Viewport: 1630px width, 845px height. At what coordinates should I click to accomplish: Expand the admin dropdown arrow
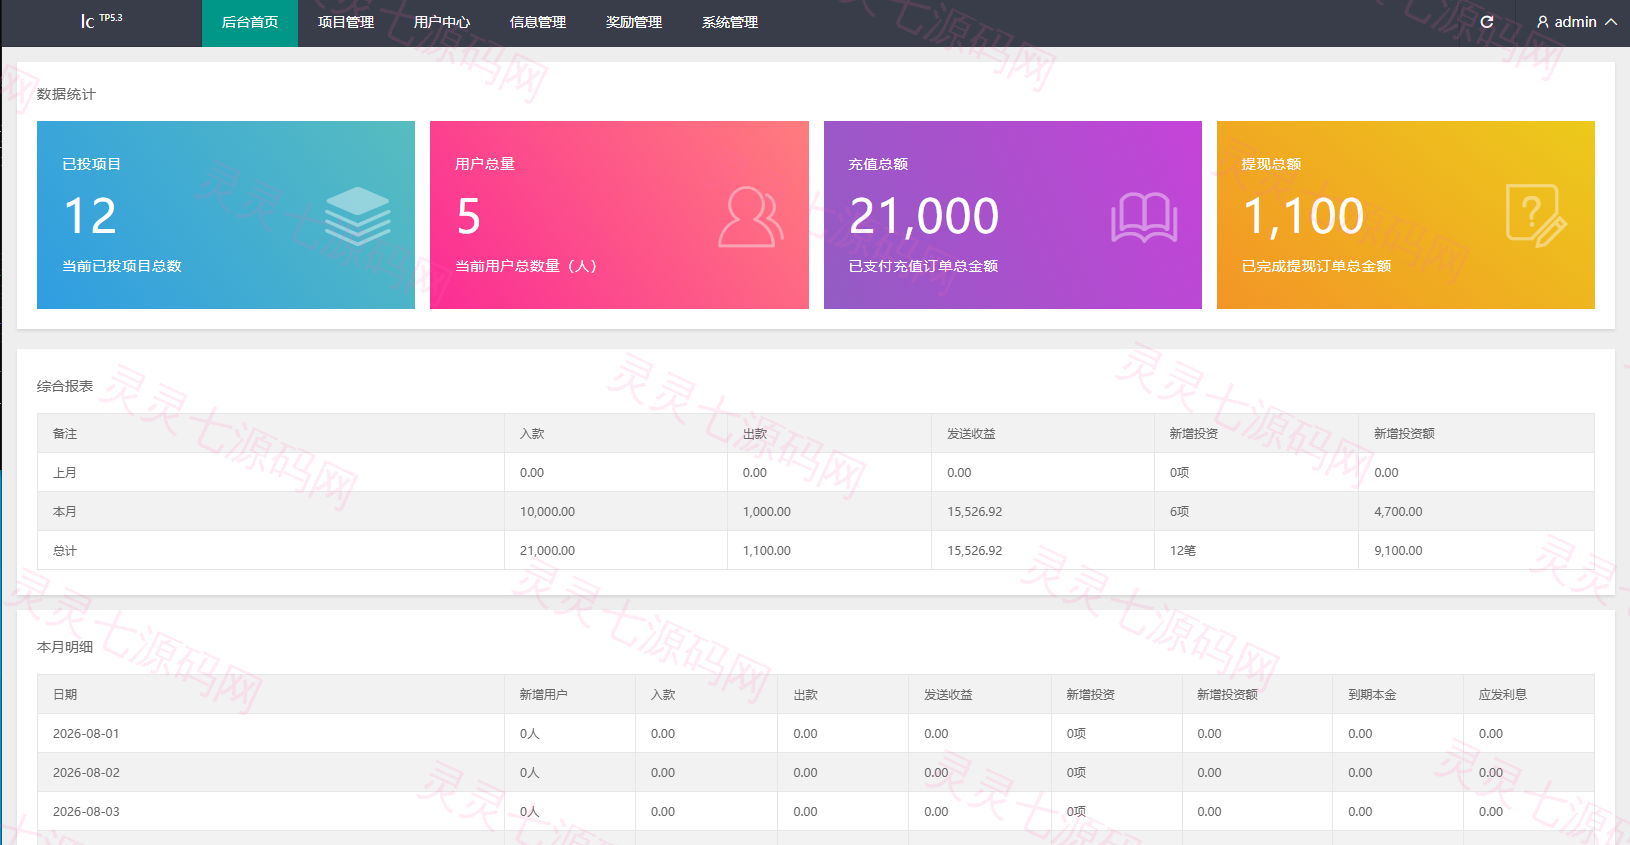(1611, 22)
